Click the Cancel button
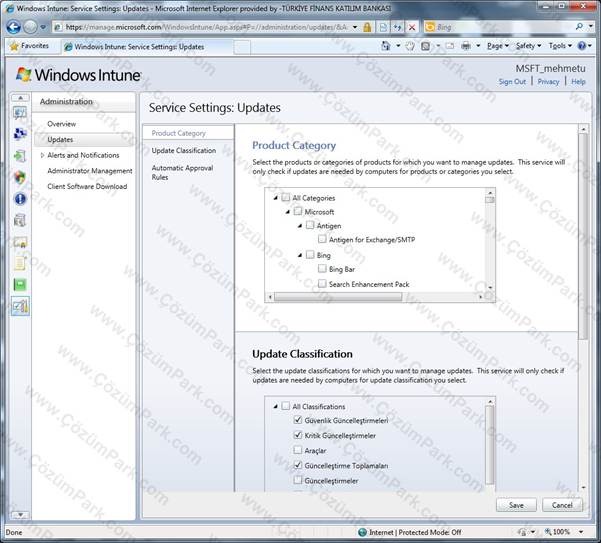This screenshot has width=601, height=543. (x=562, y=505)
